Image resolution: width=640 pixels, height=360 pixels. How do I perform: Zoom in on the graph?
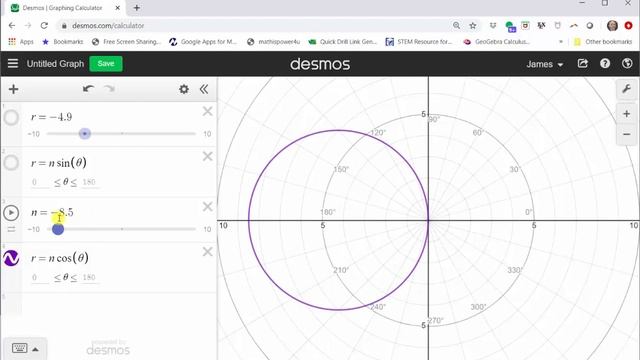pos(626,114)
